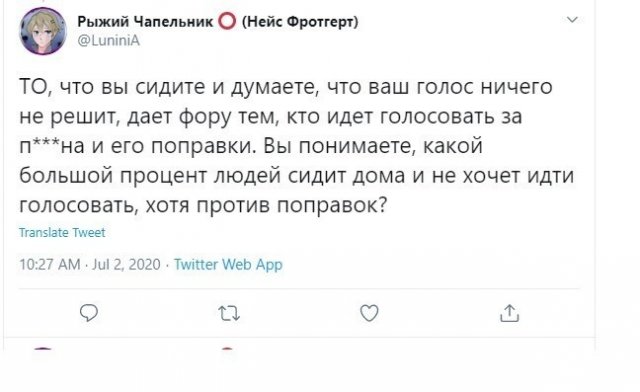Click the partially visible avatar below the tweet

pyautogui.click(x=42, y=350)
